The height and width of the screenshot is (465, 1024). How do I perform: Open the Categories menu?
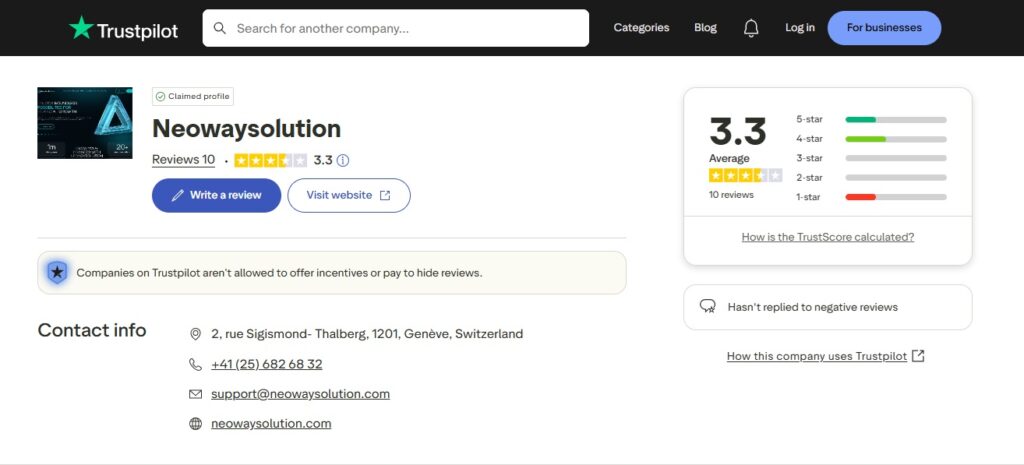[641, 28]
